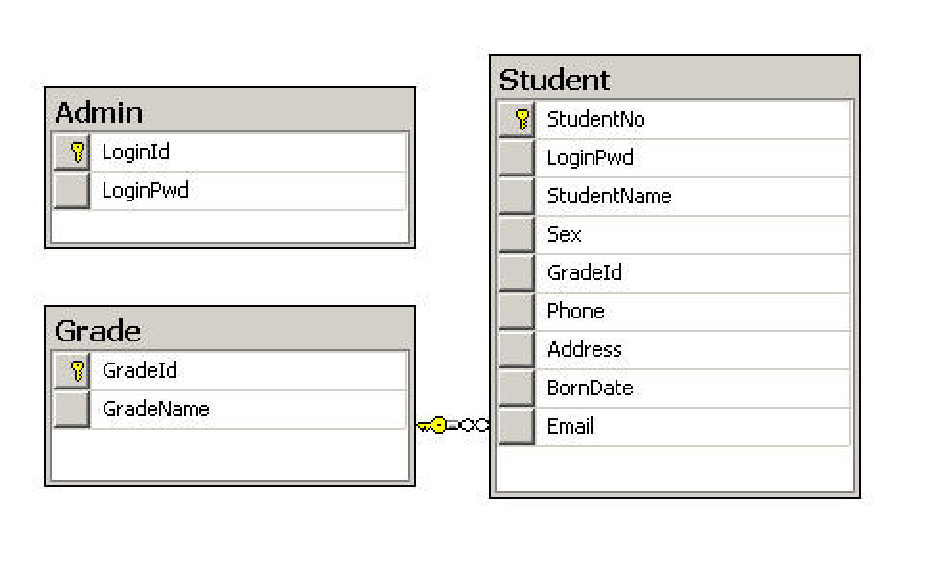The height and width of the screenshot is (564, 930).
Task: Click the primary key icon beside GradeId in Grade
Action: [x=72, y=371]
